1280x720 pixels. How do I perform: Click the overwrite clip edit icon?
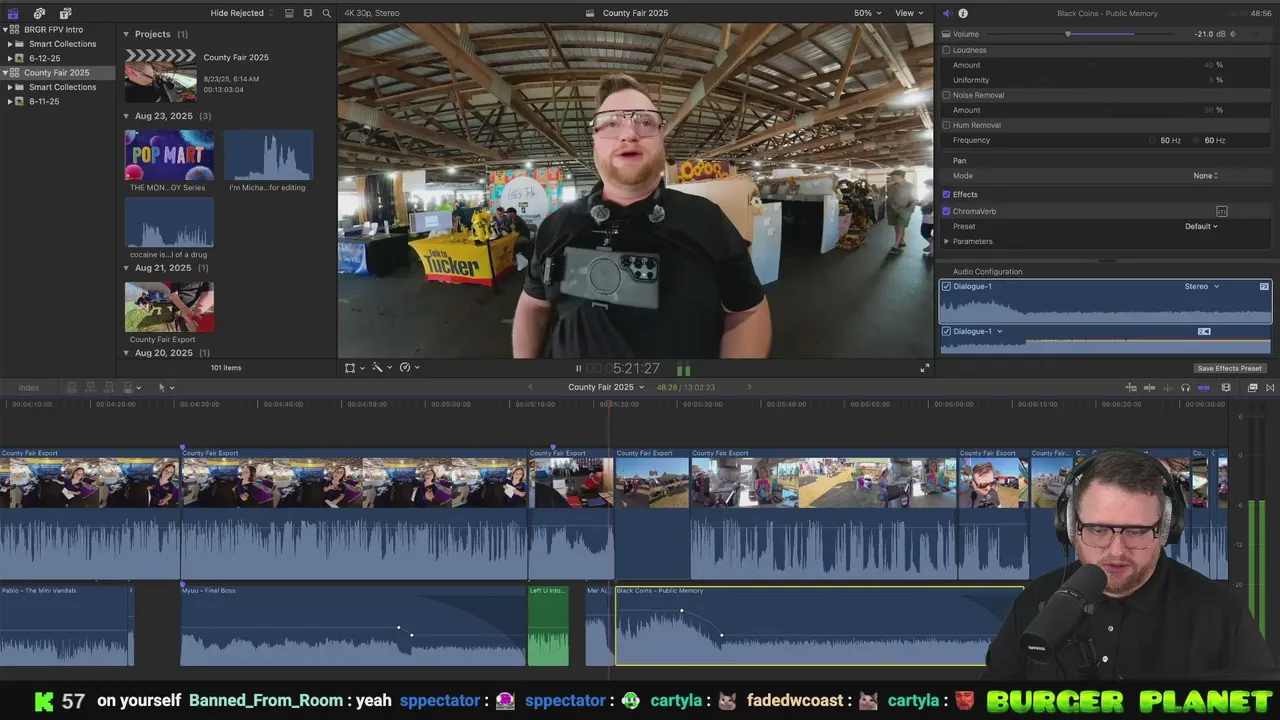(x=127, y=387)
